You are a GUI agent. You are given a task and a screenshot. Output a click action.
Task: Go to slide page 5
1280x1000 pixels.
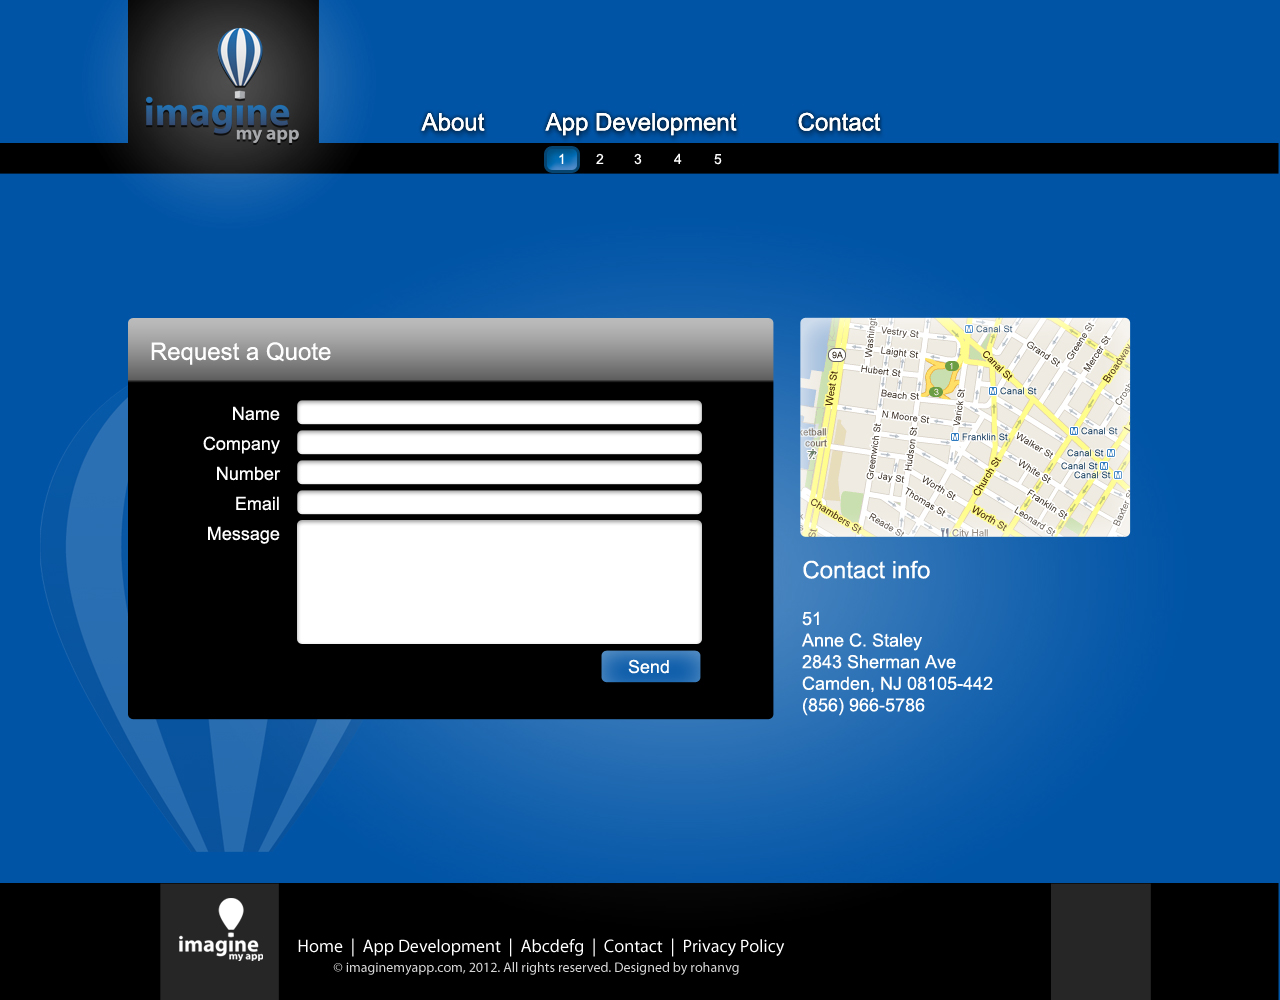[717, 159]
